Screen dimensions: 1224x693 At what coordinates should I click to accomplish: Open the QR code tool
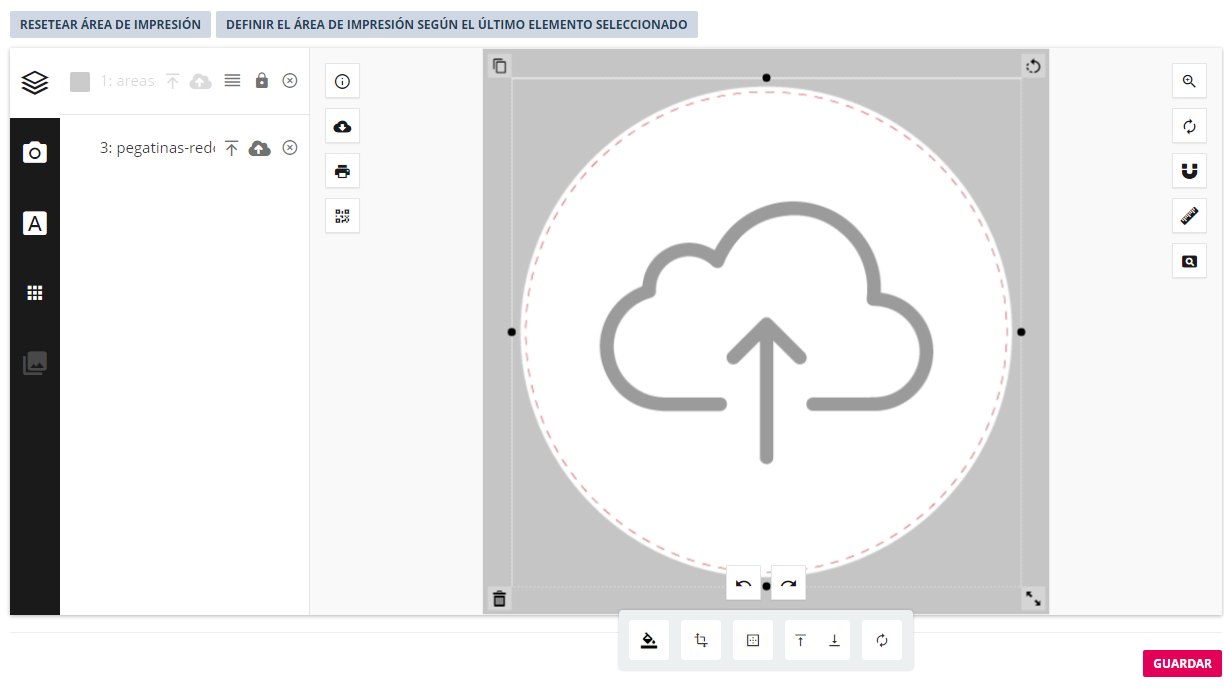tap(342, 216)
